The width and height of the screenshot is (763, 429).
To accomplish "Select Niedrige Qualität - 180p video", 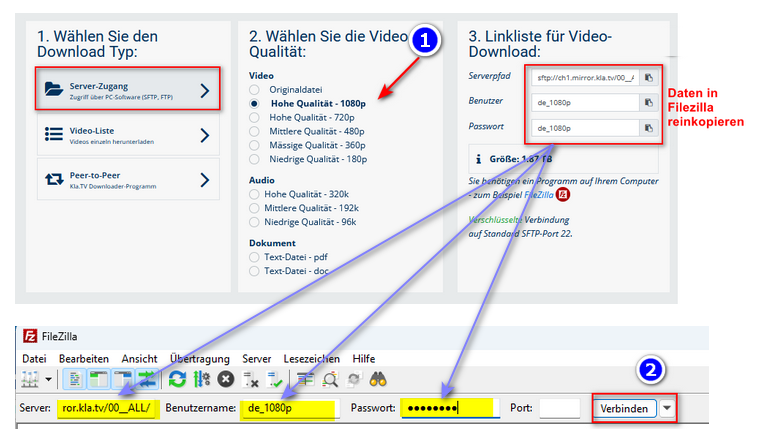I will (254, 159).
